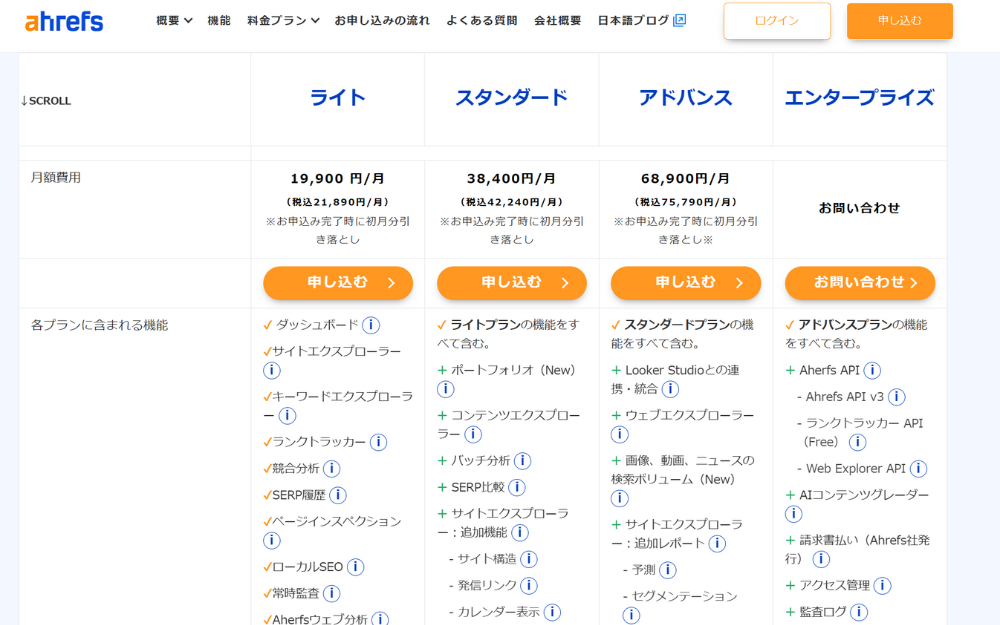1000x625 pixels.
Task: Open info icon next to 競合分析
Action: point(332,469)
